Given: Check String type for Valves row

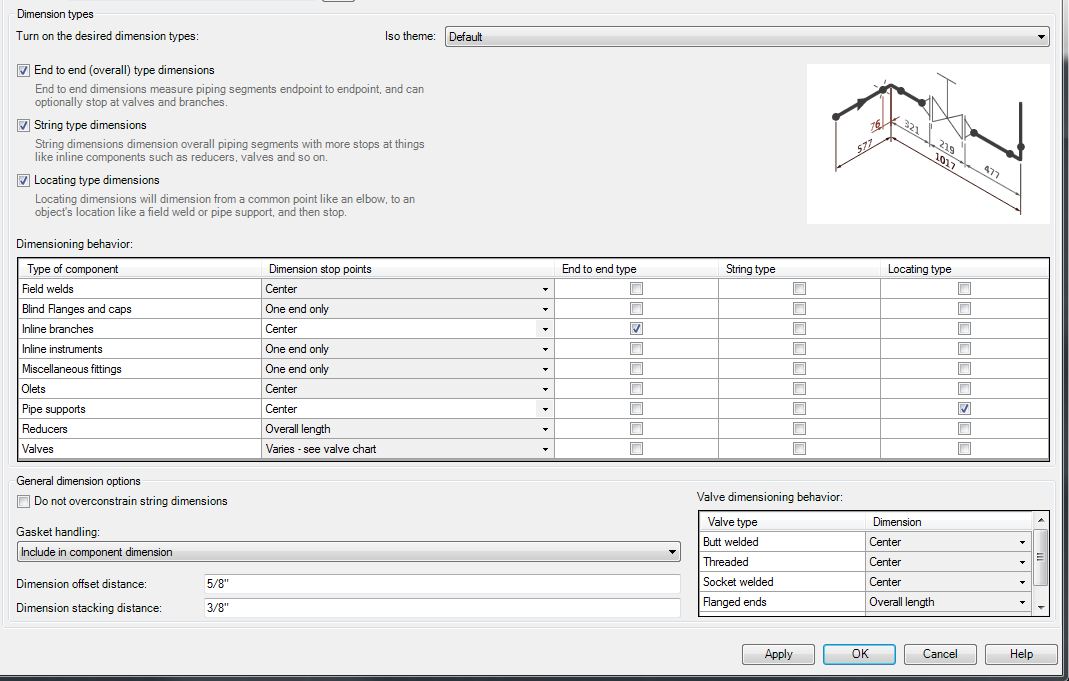Looking at the screenshot, I should (x=799, y=449).
